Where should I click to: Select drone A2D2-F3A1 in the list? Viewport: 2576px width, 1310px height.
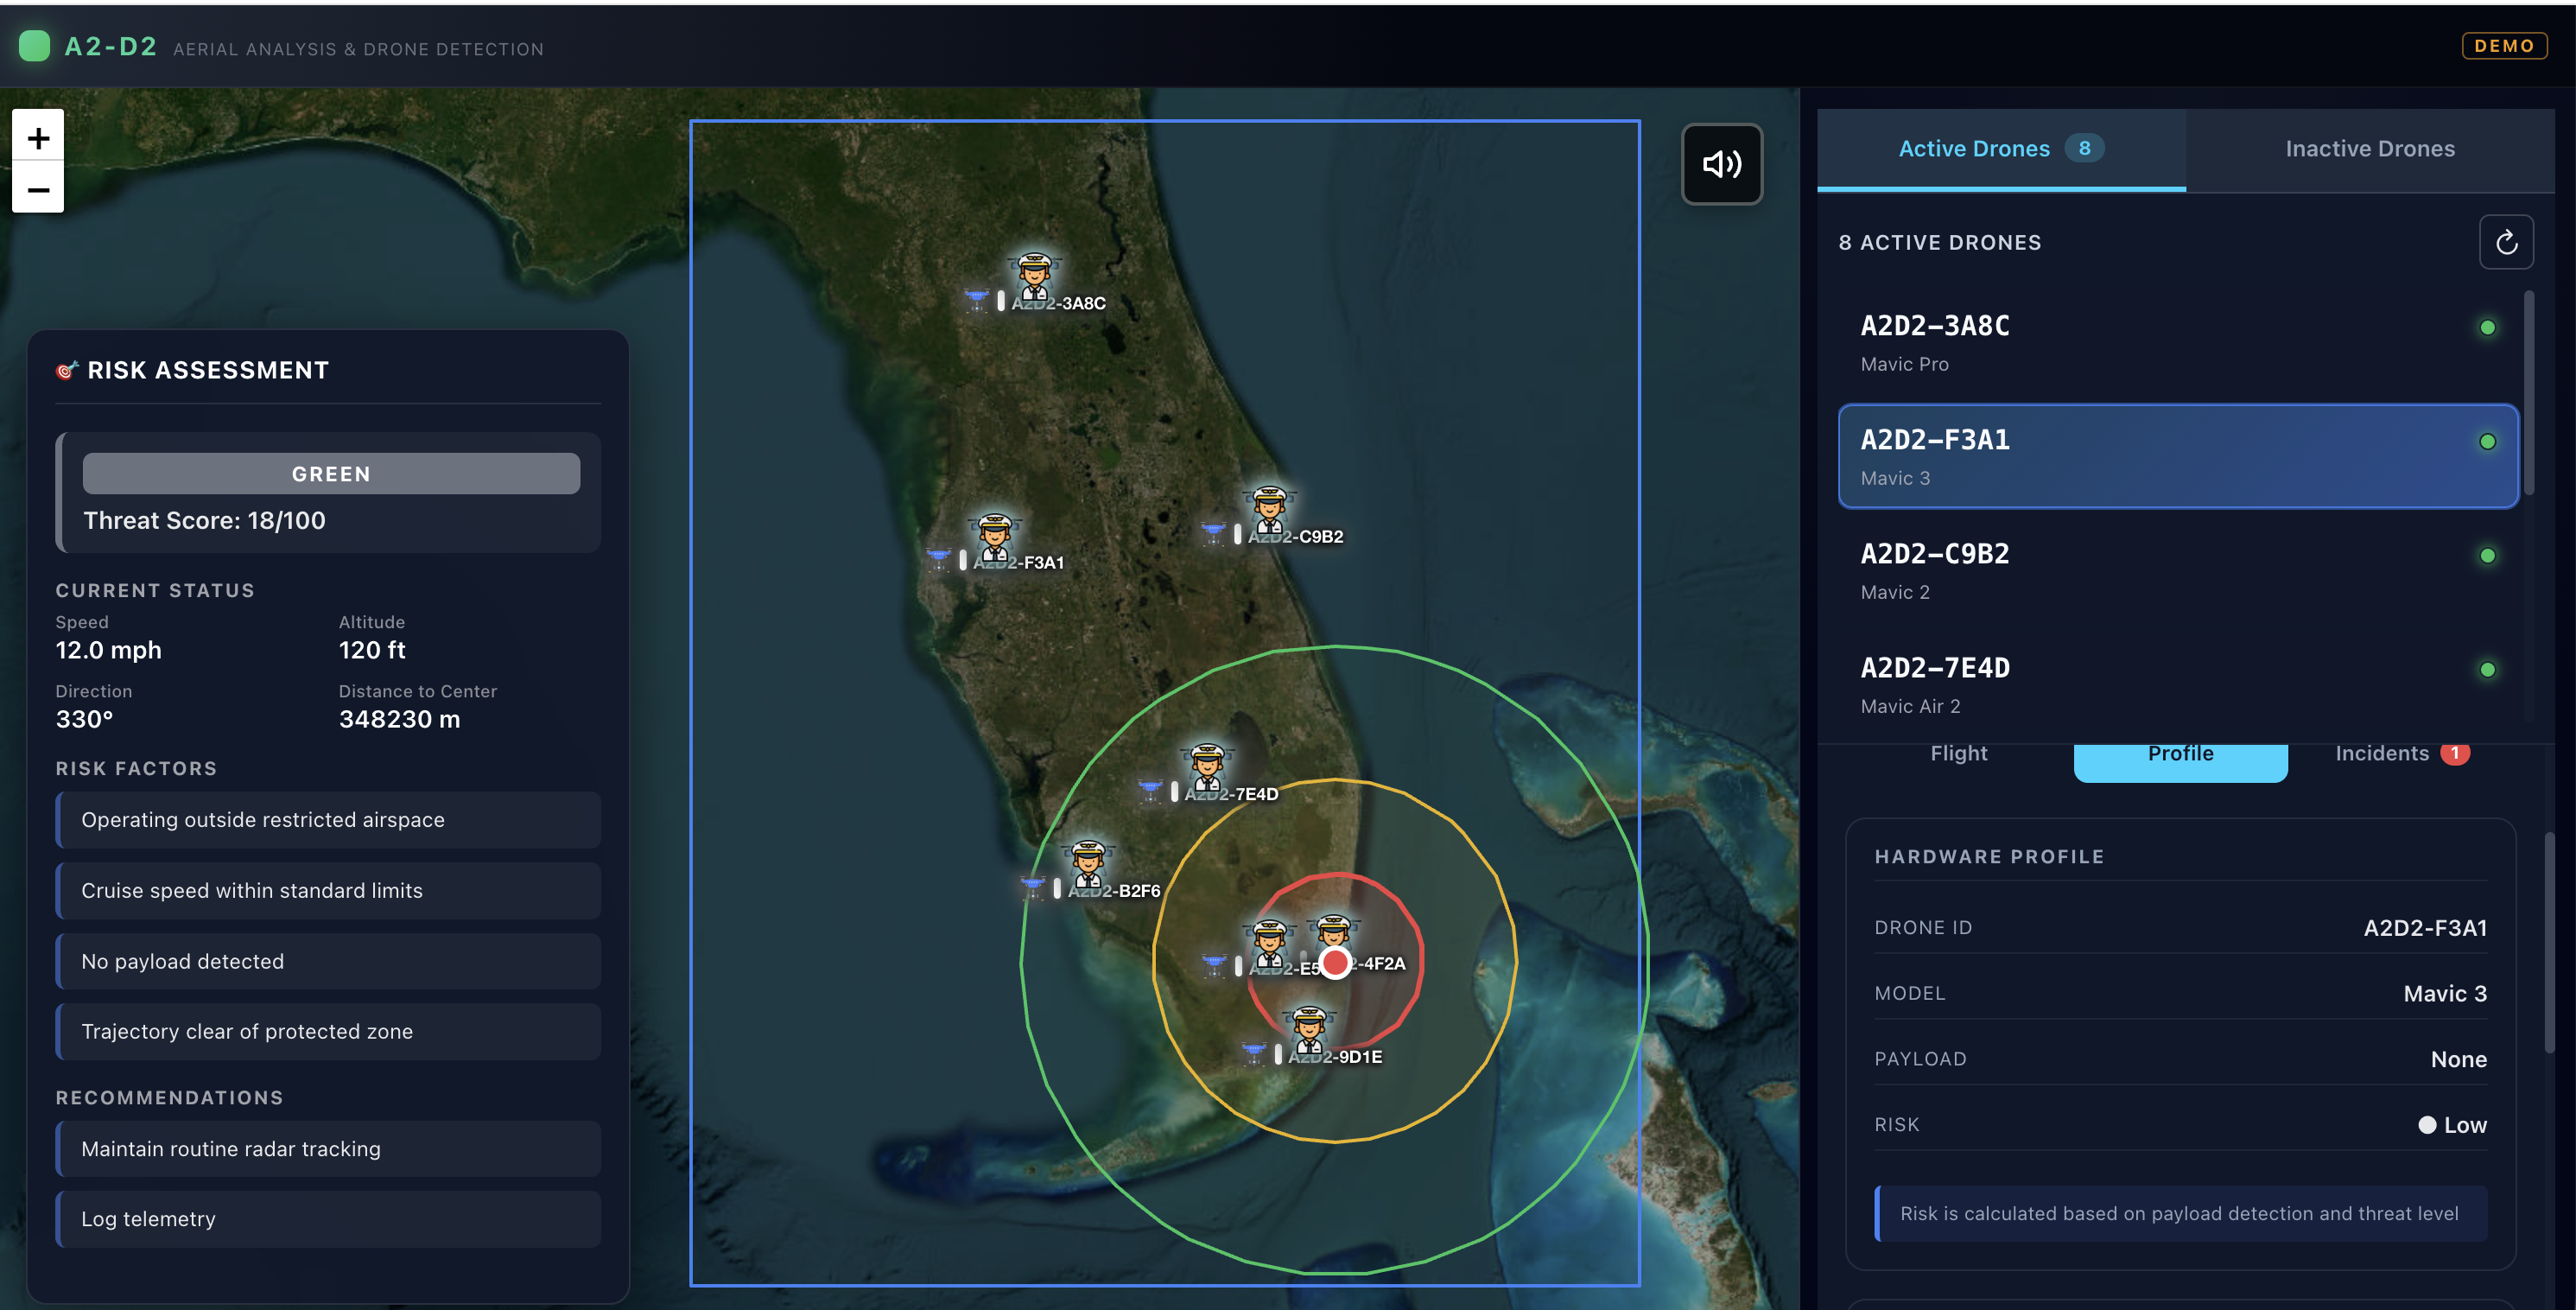(2177, 457)
